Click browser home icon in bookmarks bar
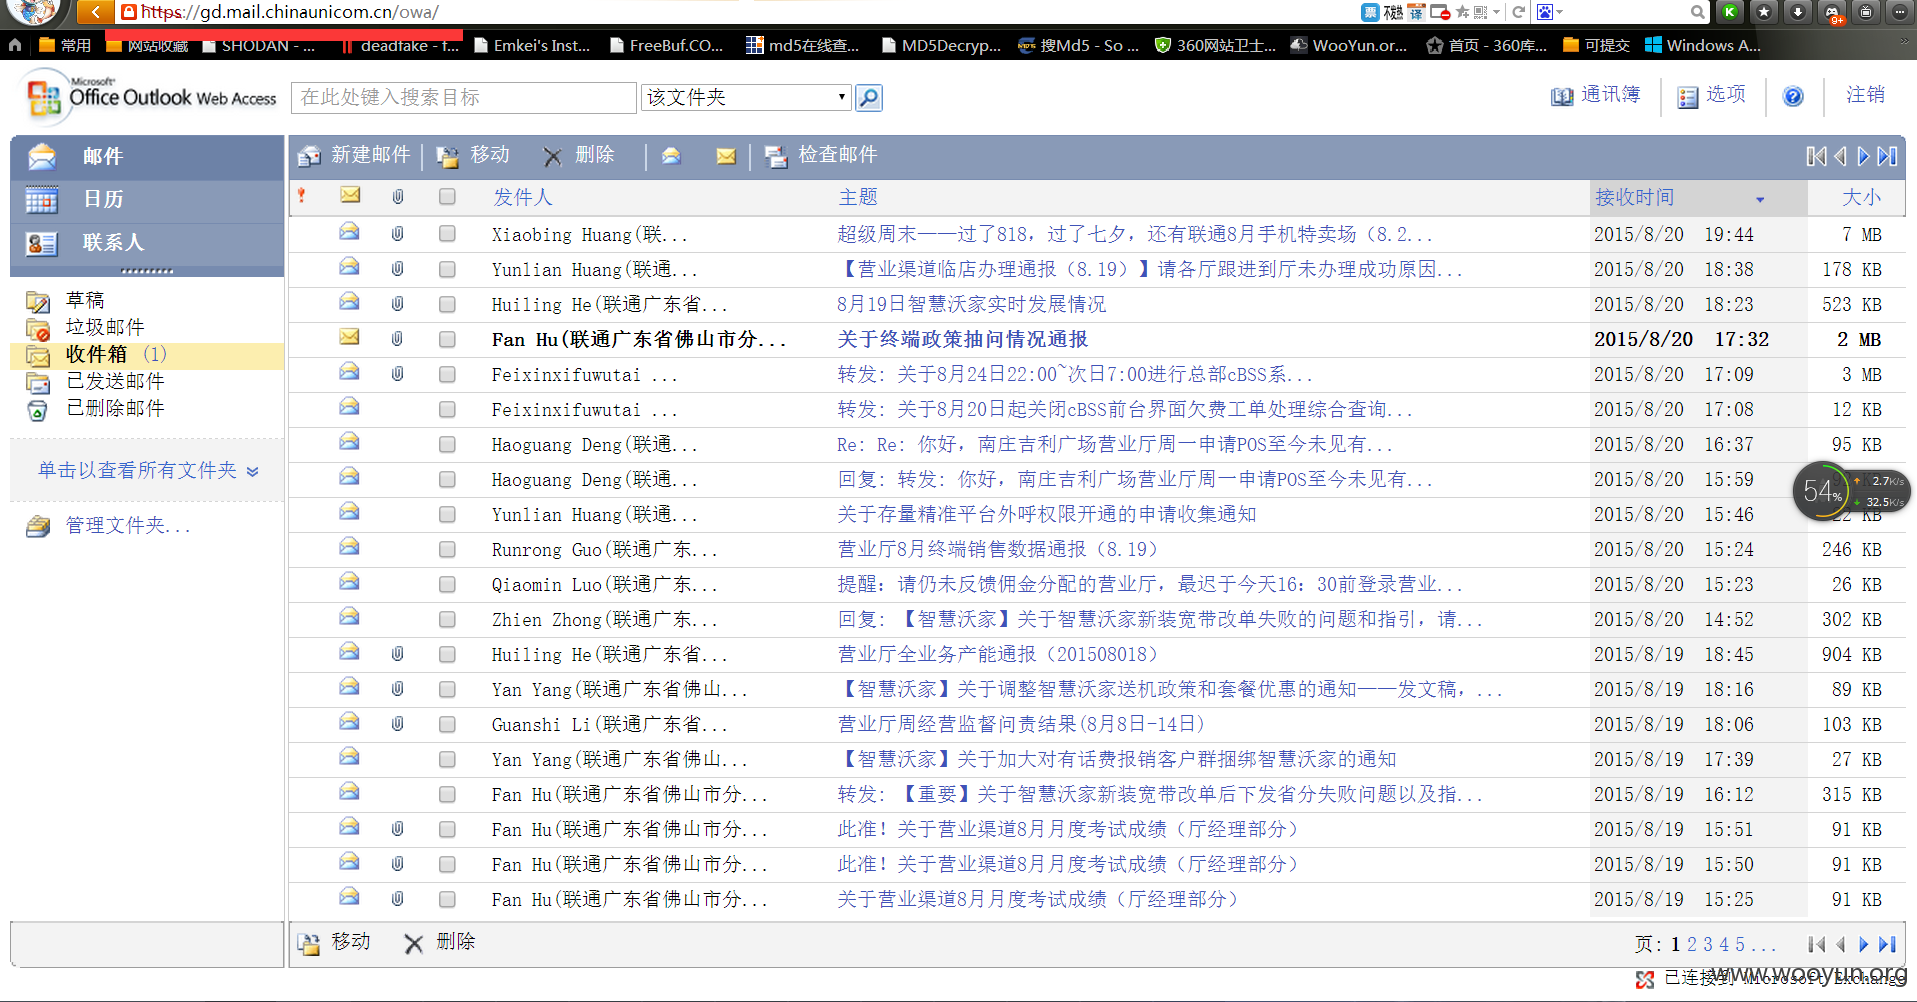 click(14, 45)
